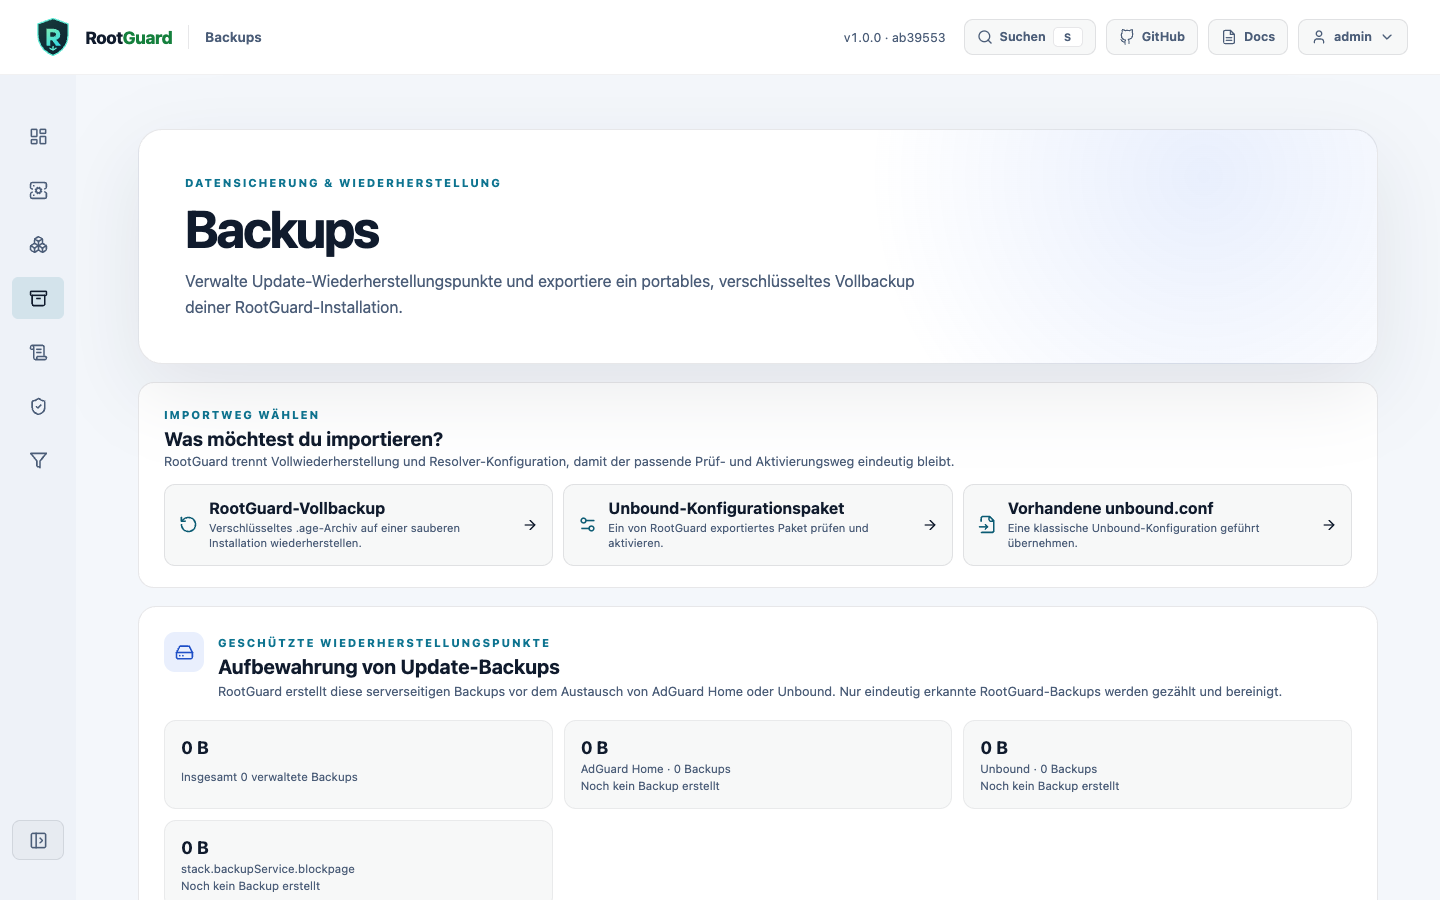Viewport: 1440px width, 900px height.
Task: Click the 'Aufbewahrung von Update-Backups' heading
Action: pyautogui.click(x=389, y=667)
